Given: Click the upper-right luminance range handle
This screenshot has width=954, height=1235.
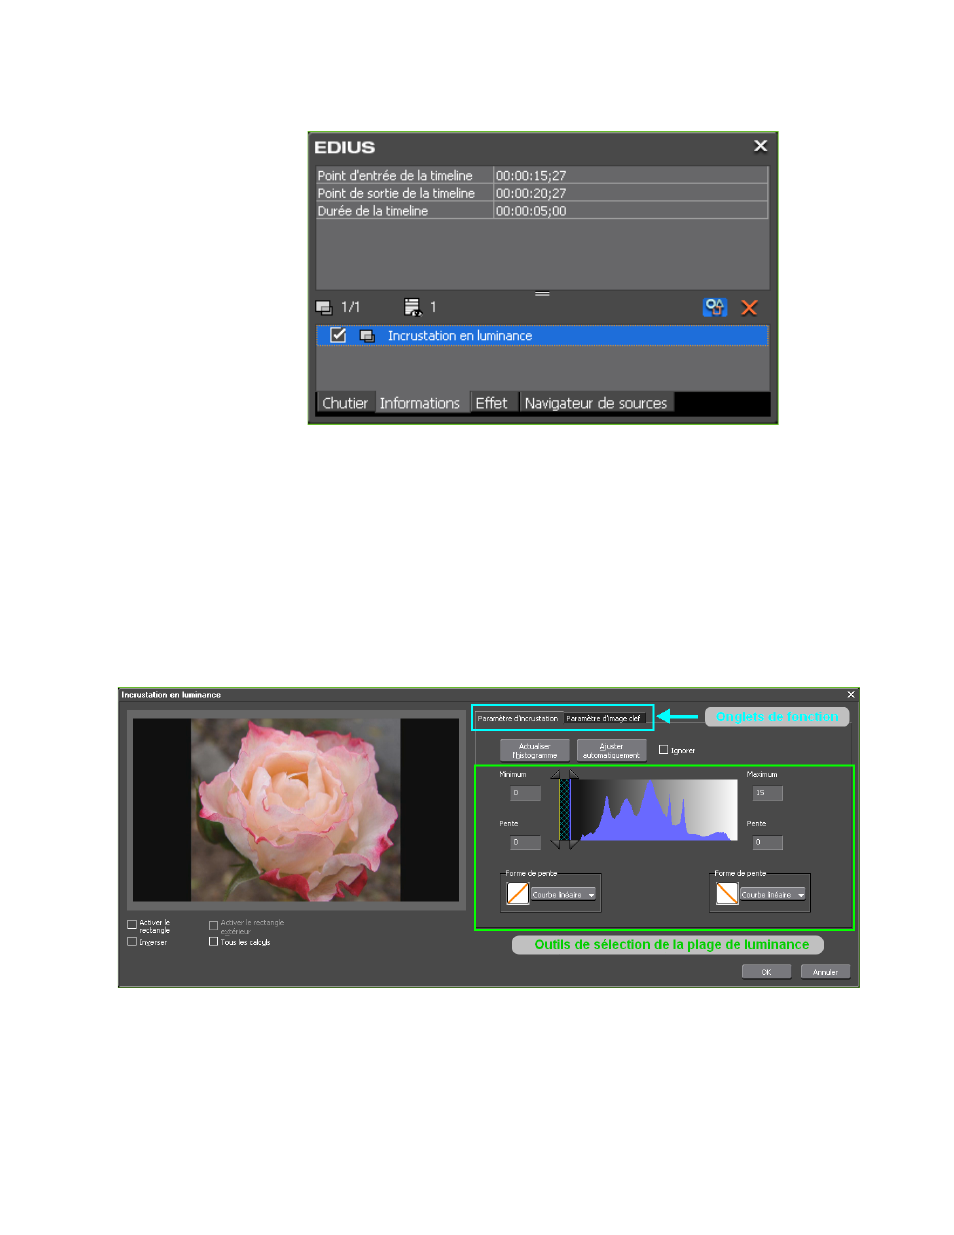Looking at the screenshot, I should tap(574, 774).
